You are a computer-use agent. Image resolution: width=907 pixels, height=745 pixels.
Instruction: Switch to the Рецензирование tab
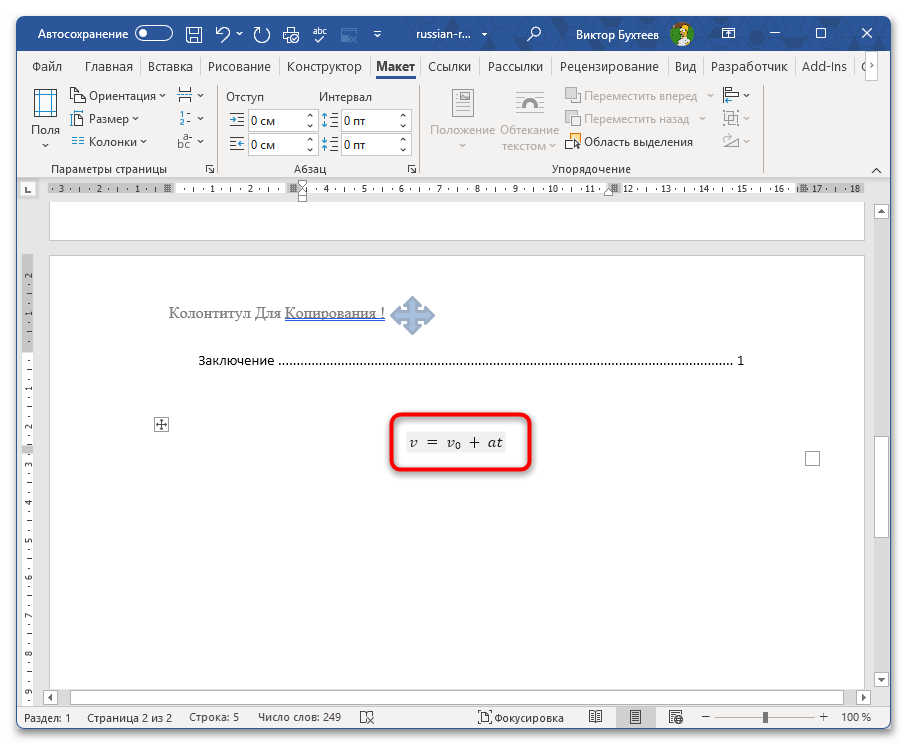[x=609, y=67]
